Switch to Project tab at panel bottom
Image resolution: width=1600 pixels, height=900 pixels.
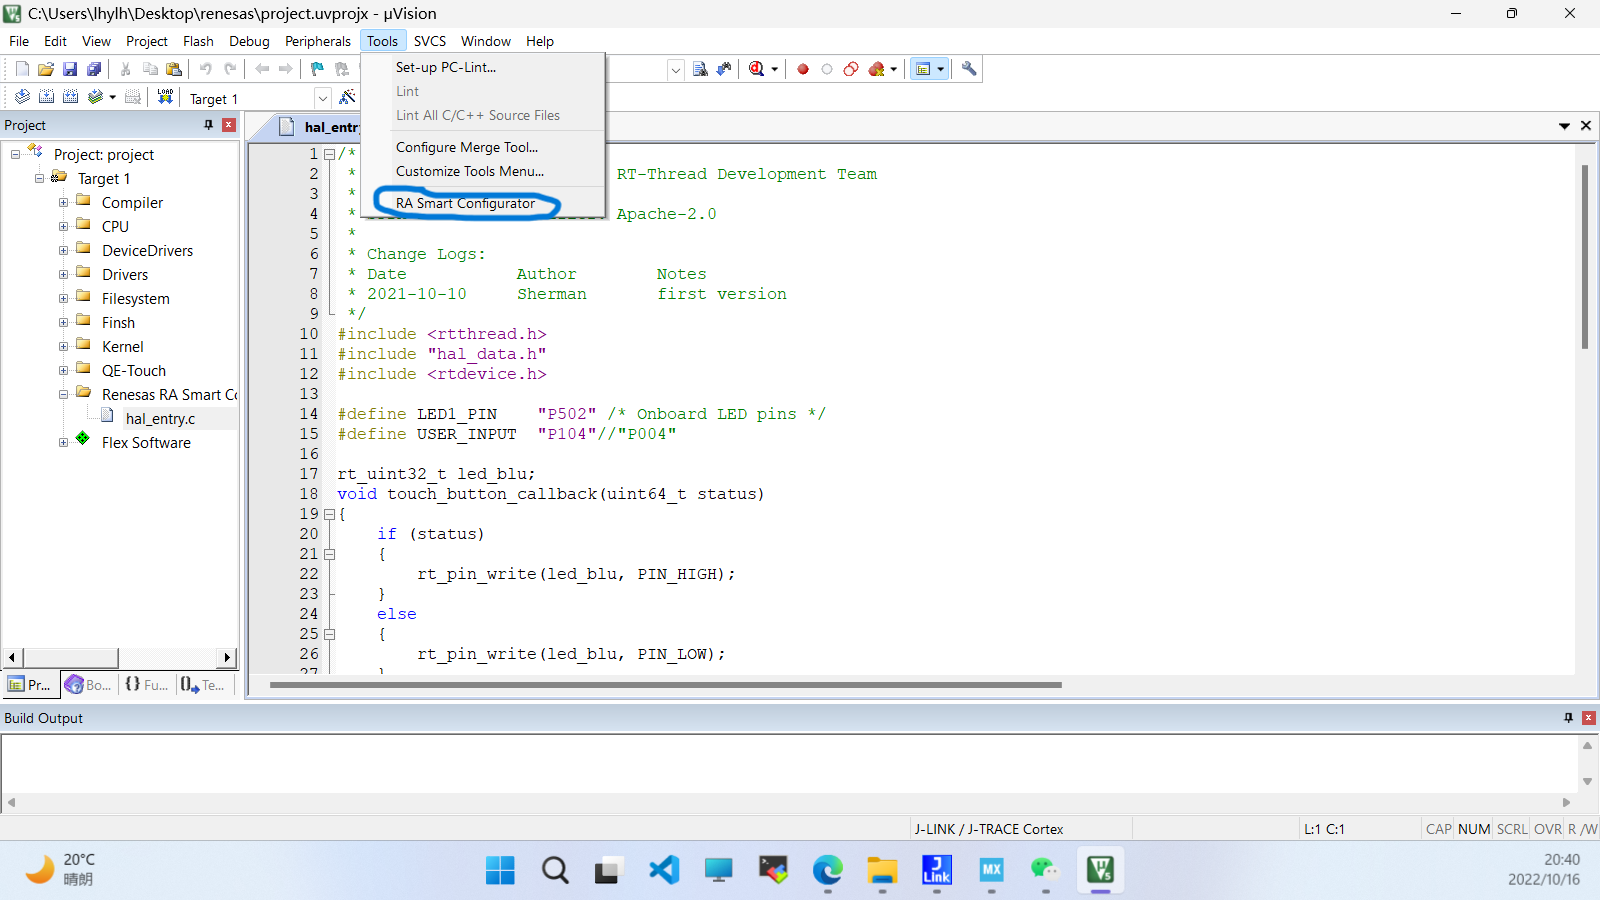tap(29, 685)
